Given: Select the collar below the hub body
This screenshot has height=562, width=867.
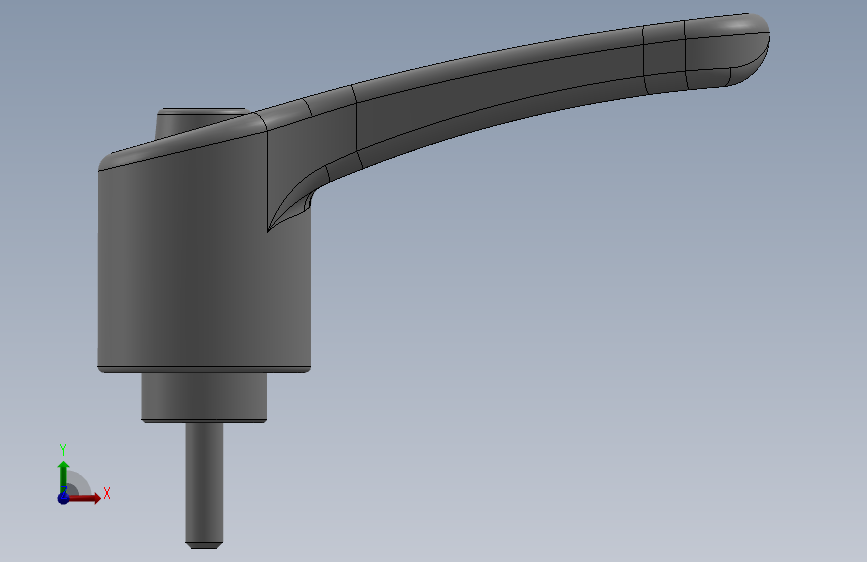Looking at the screenshot, I should [x=204, y=397].
